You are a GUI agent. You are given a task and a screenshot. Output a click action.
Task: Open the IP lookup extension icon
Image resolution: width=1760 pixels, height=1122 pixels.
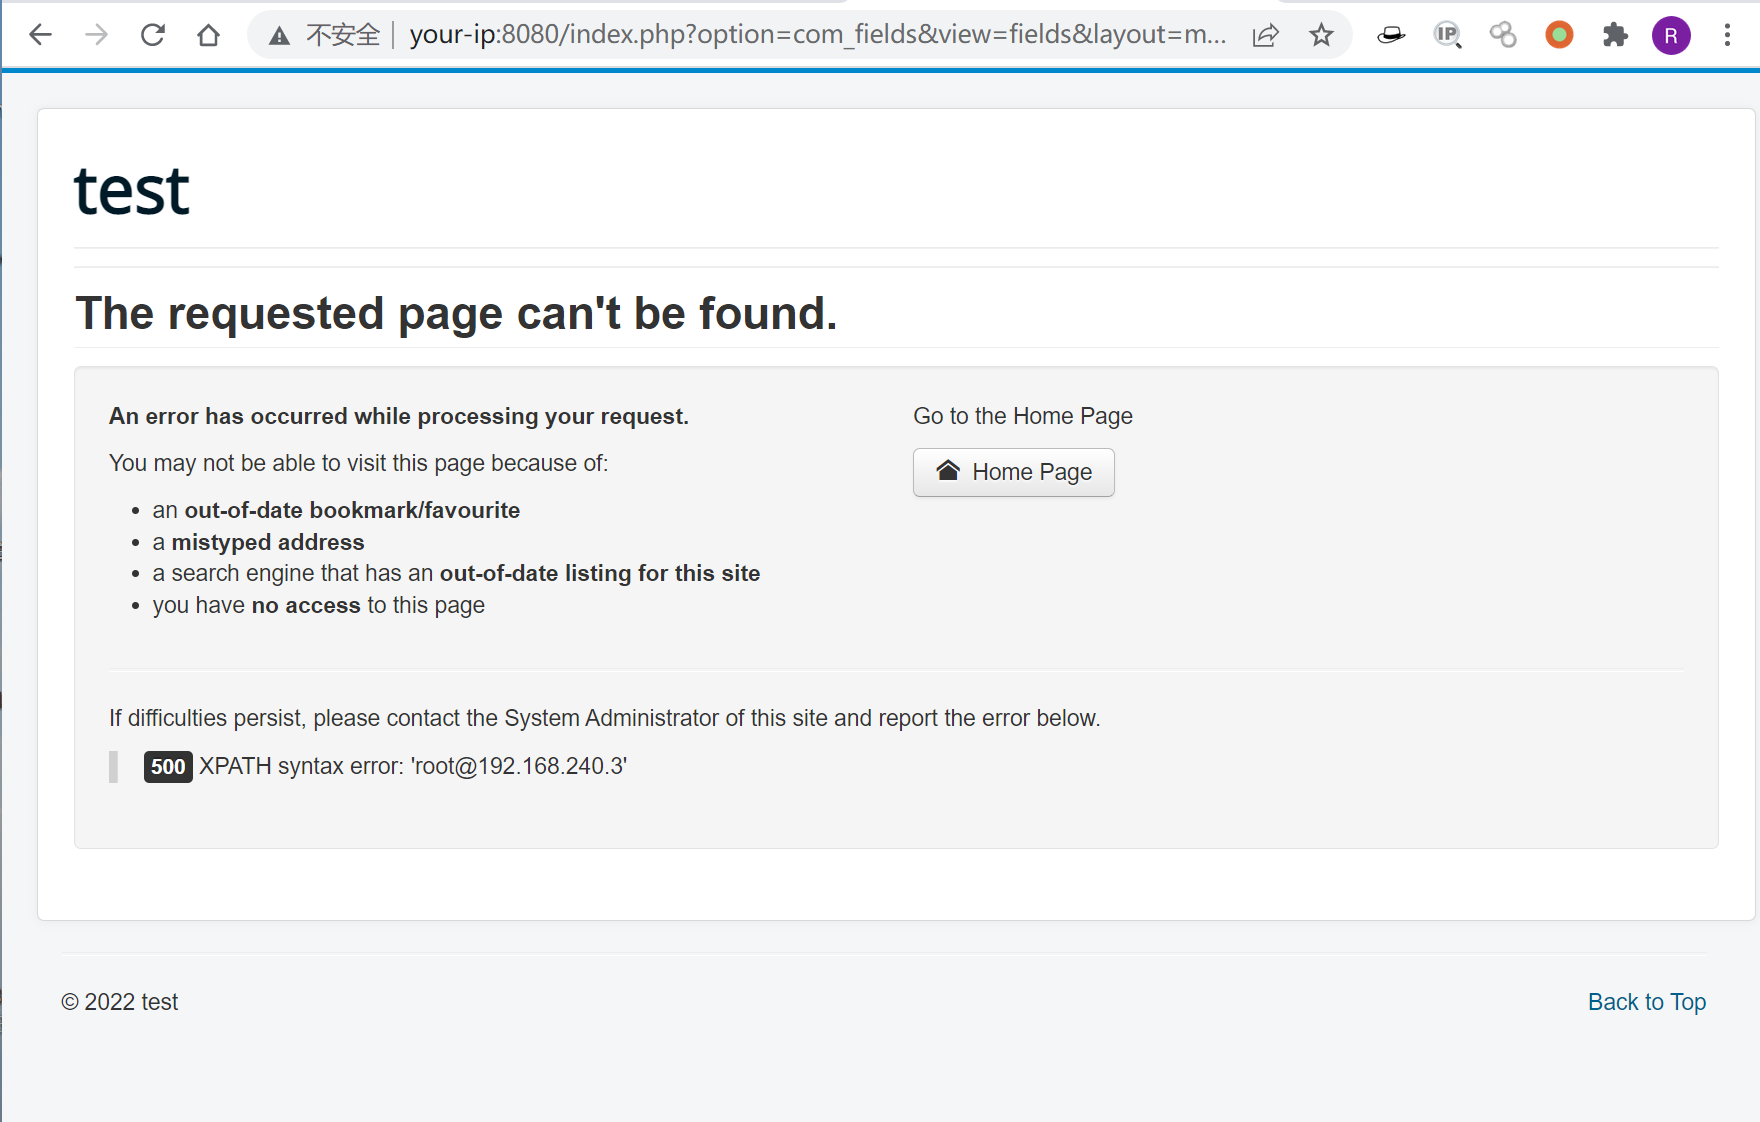tap(1447, 36)
